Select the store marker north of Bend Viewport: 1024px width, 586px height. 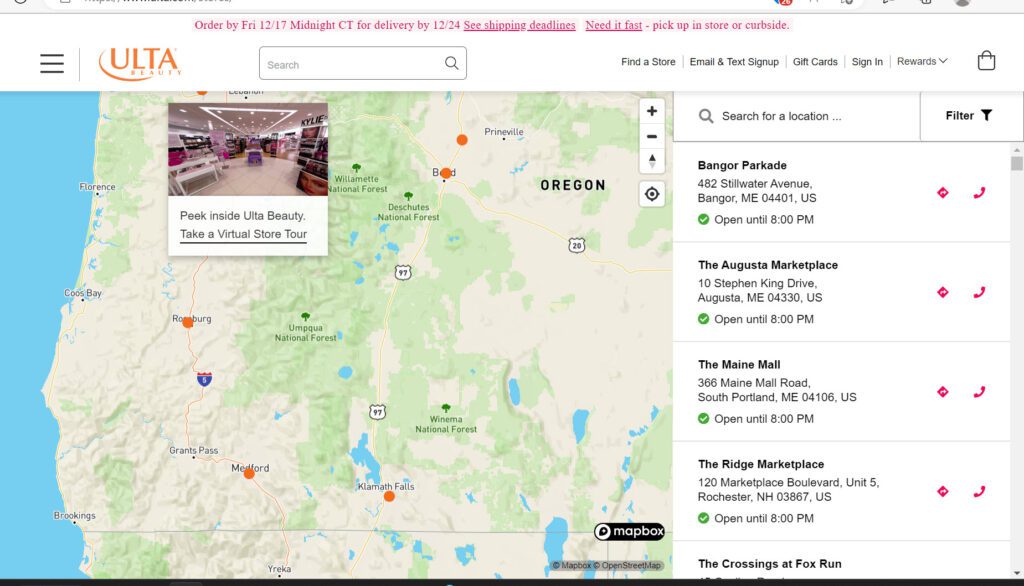coord(462,140)
